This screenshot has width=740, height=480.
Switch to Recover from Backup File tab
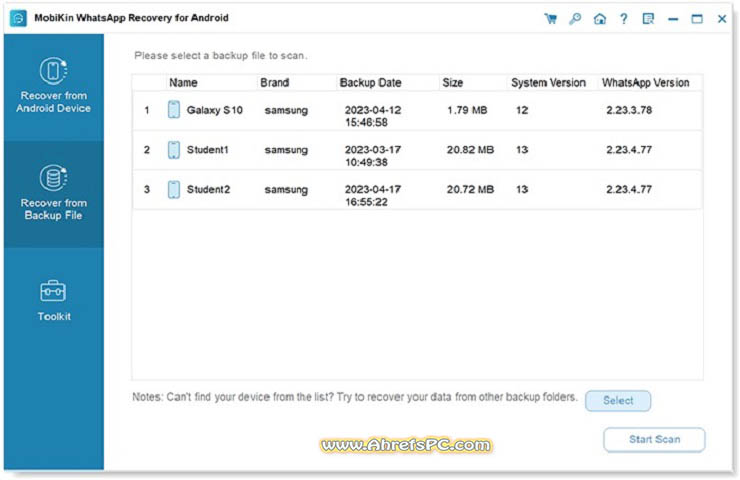pyautogui.click(x=54, y=194)
